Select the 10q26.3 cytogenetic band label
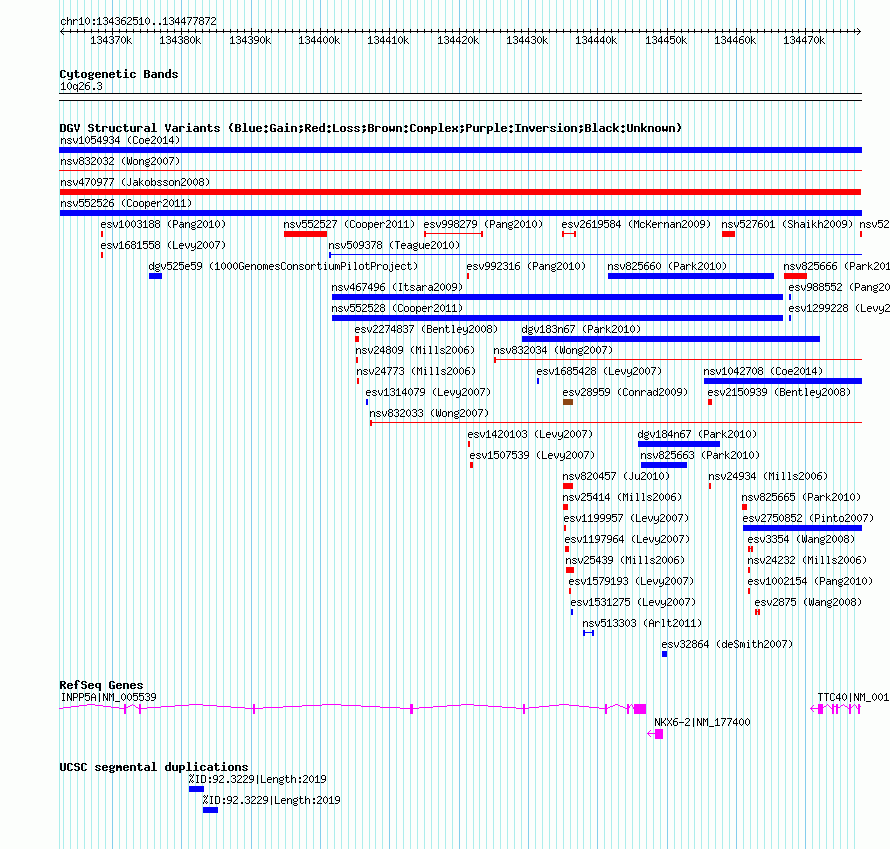The image size is (890, 849). [x=81, y=86]
